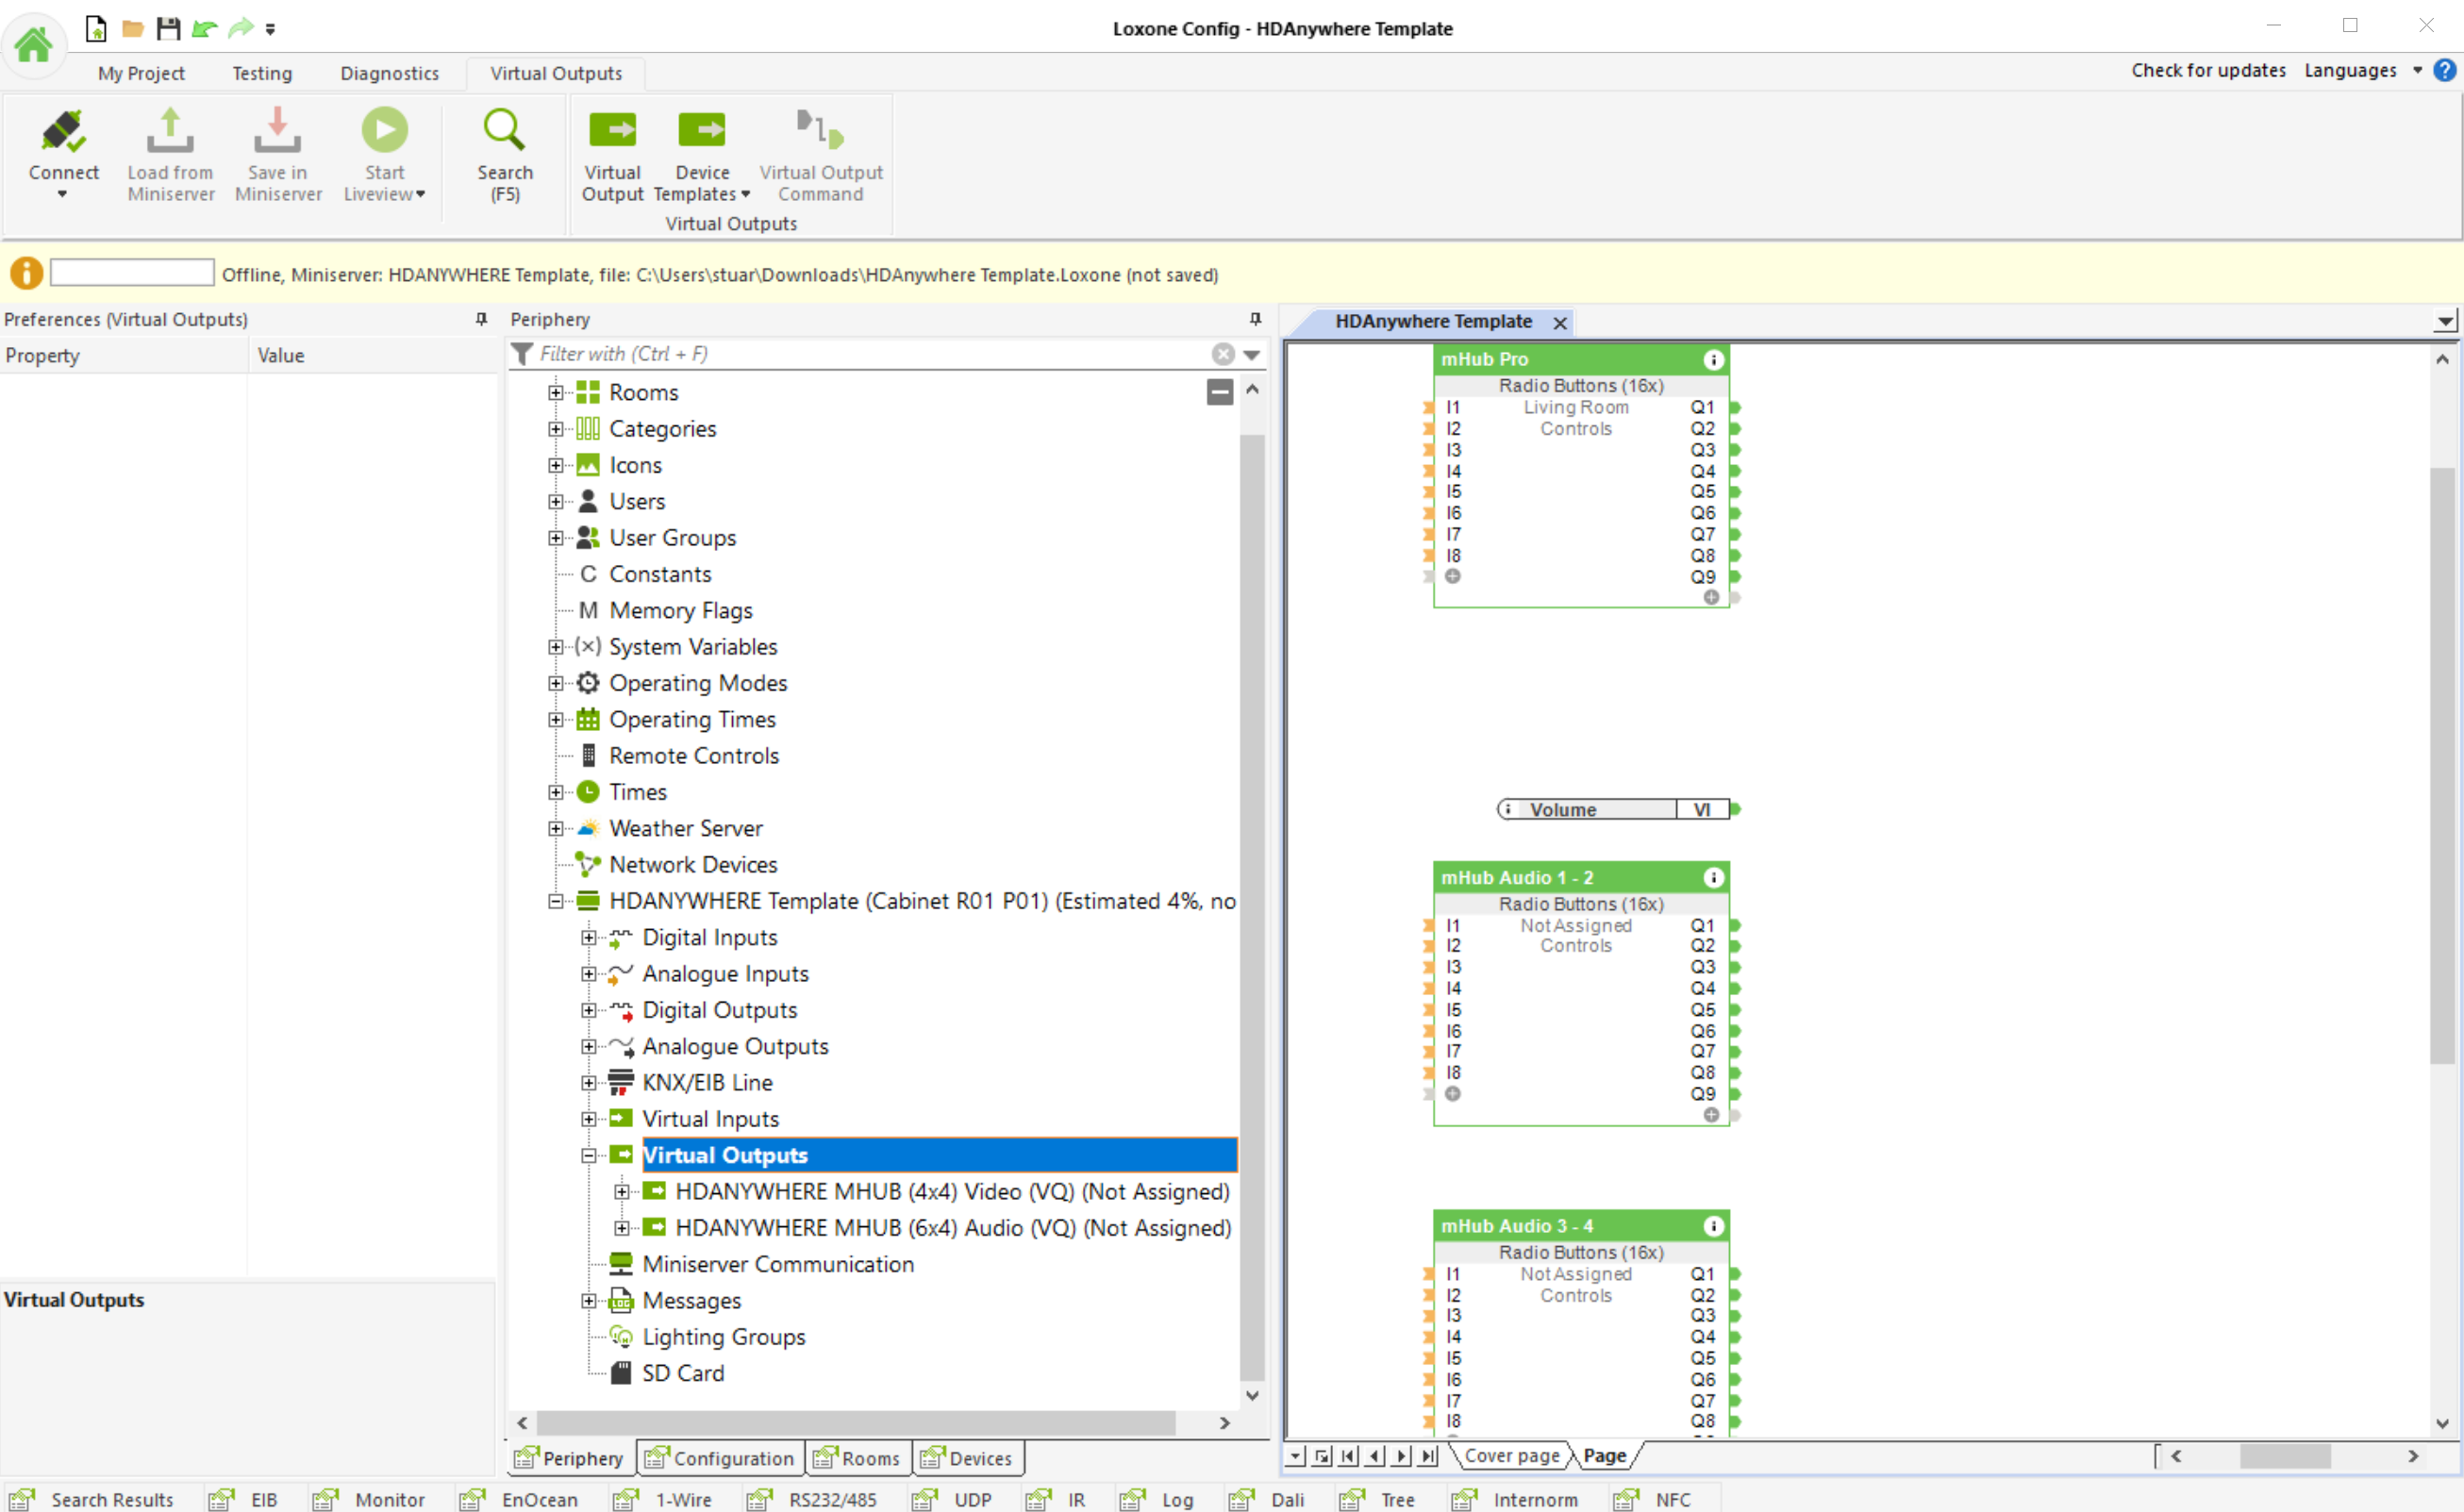This screenshot has width=2464, height=1512.
Task: Switch to the Rooms panel tab
Action: (x=858, y=1458)
